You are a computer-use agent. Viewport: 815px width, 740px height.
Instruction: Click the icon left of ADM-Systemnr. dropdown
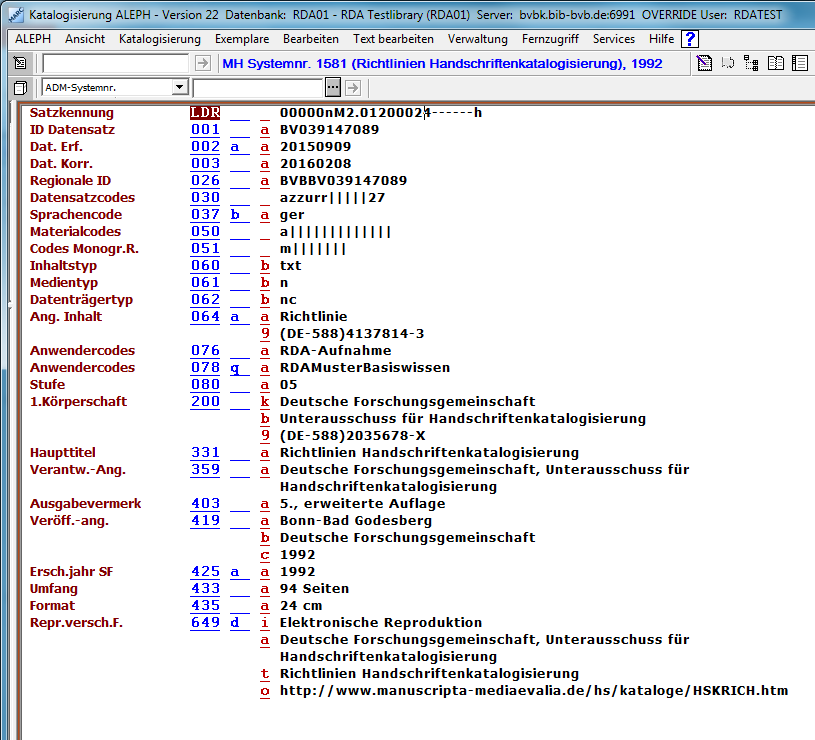click(x=20, y=88)
